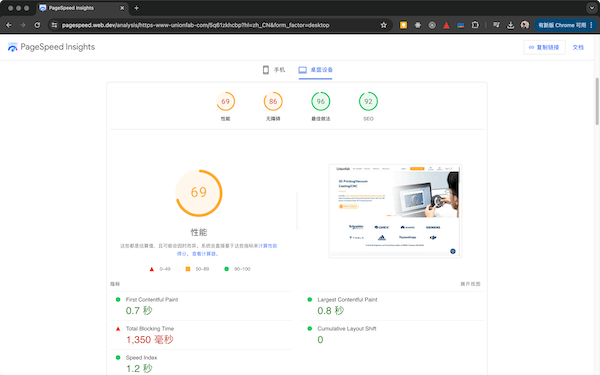This screenshot has width=600, height=375.
Task: Open the Chrome three-dot menu
Action: (591, 25)
